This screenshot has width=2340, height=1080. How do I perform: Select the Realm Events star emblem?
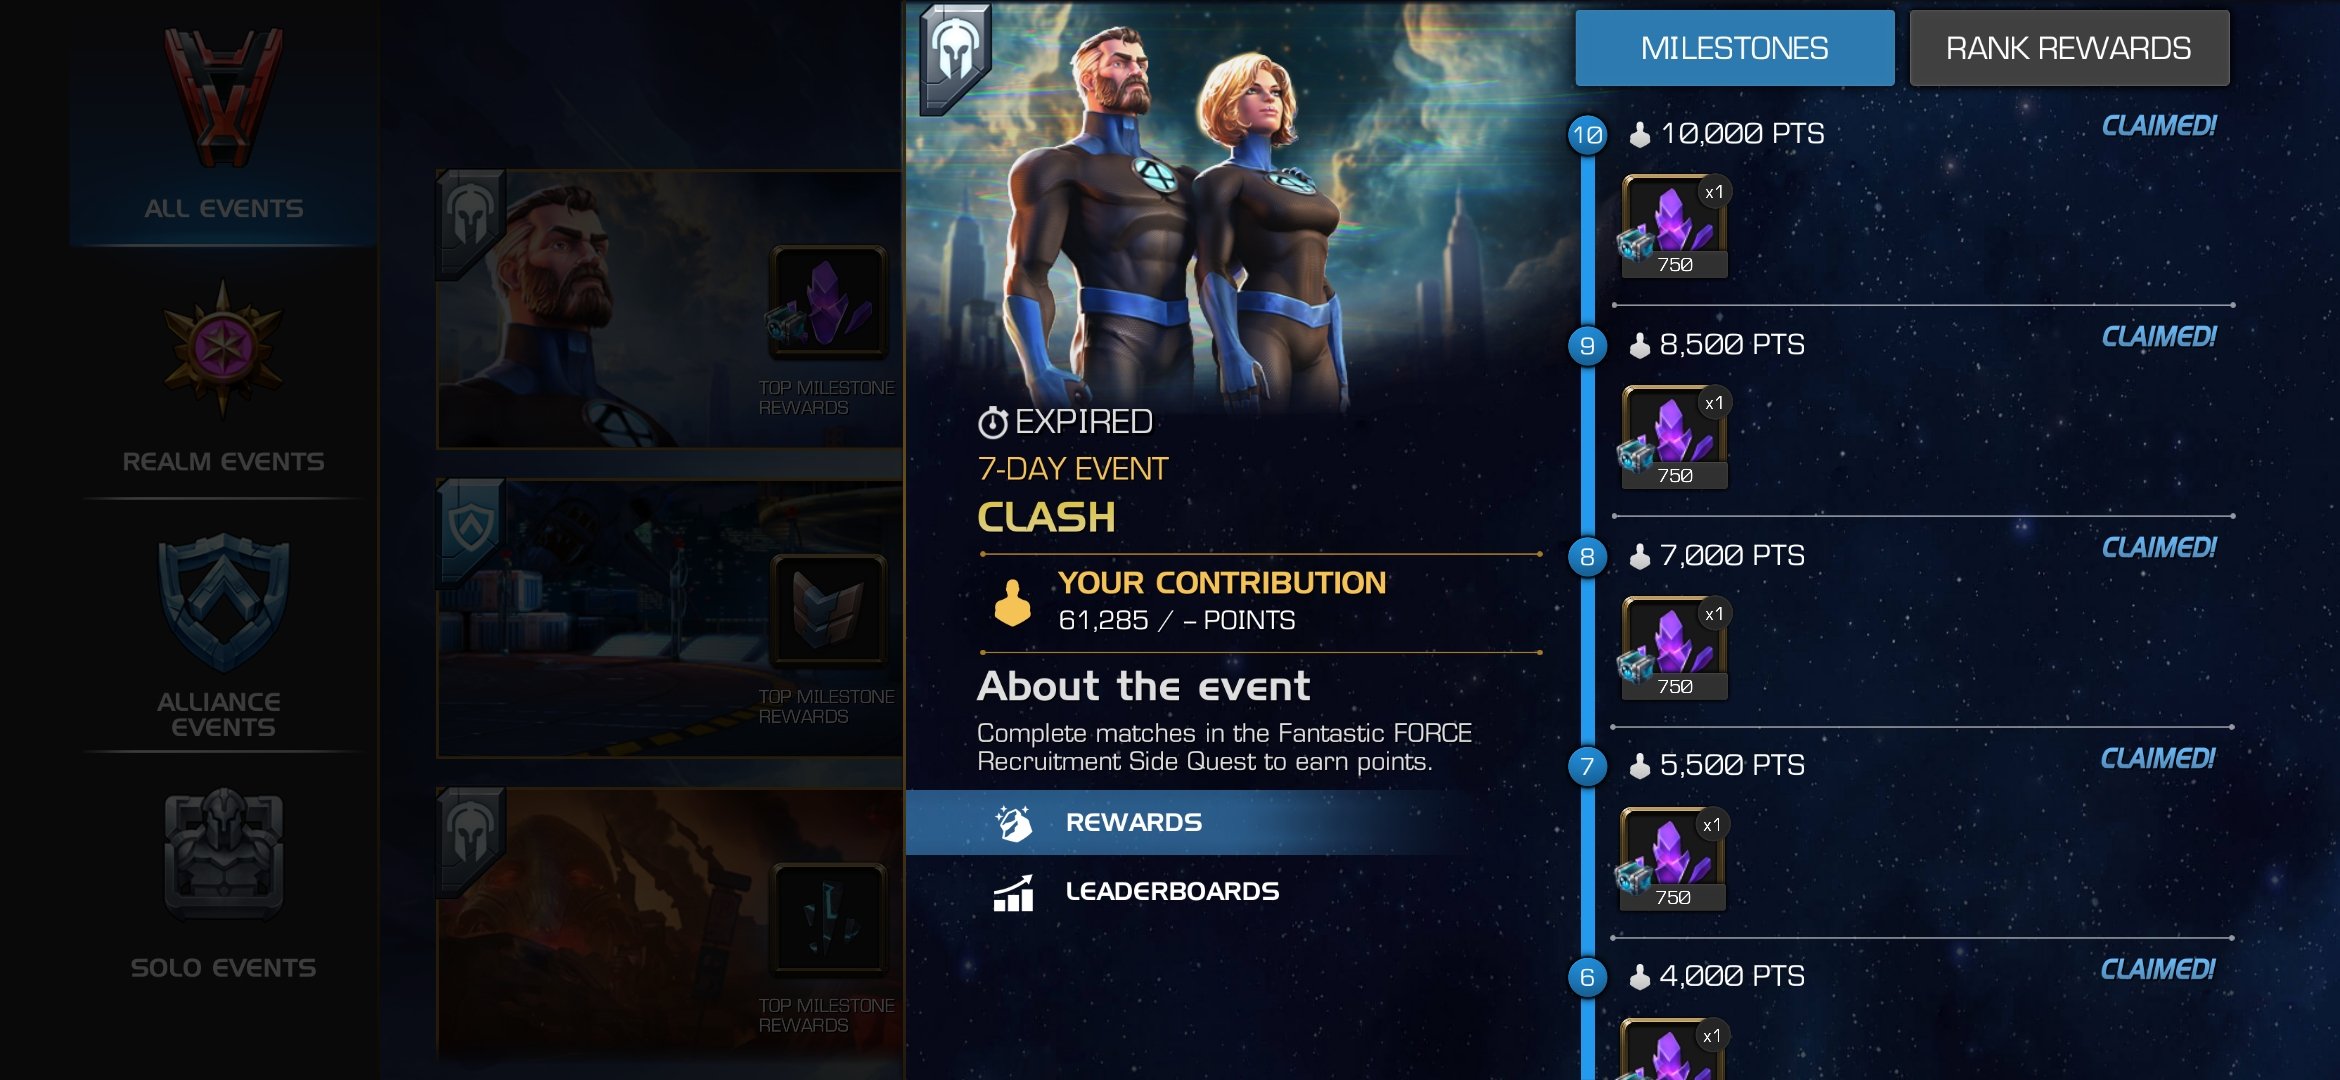[223, 347]
